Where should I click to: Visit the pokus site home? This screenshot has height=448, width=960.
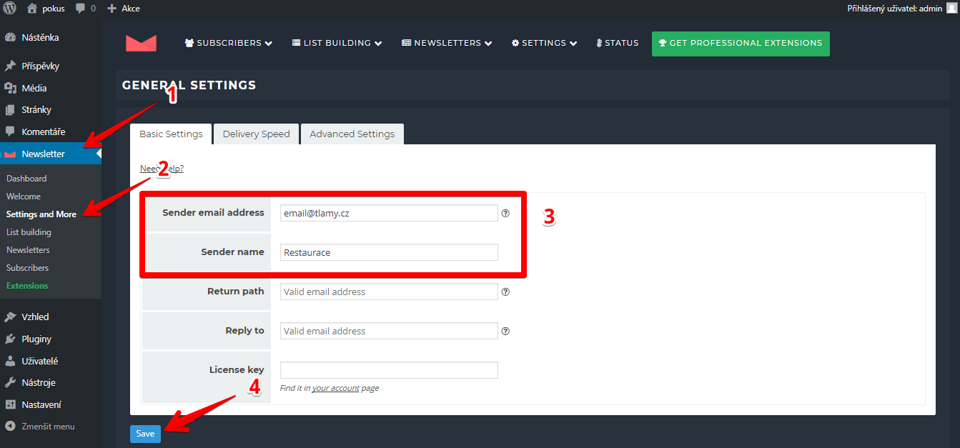tap(46, 9)
